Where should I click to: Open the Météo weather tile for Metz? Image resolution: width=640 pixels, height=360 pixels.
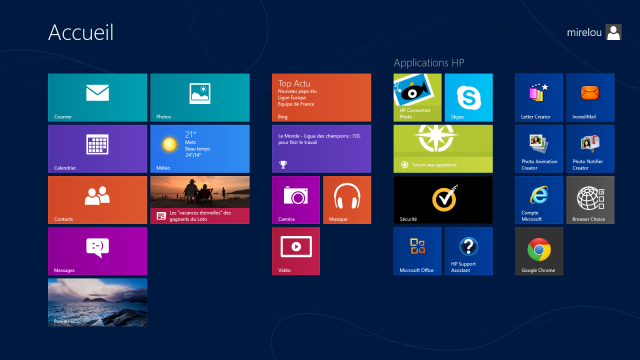point(200,149)
